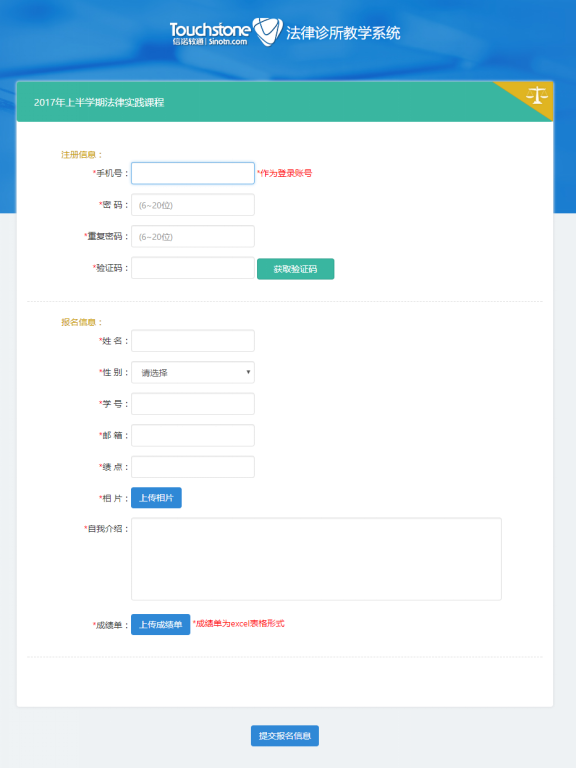Image resolution: width=577 pixels, height=768 pixels.
Task: Click the 密码 password input field
Action: pos(193,205)
